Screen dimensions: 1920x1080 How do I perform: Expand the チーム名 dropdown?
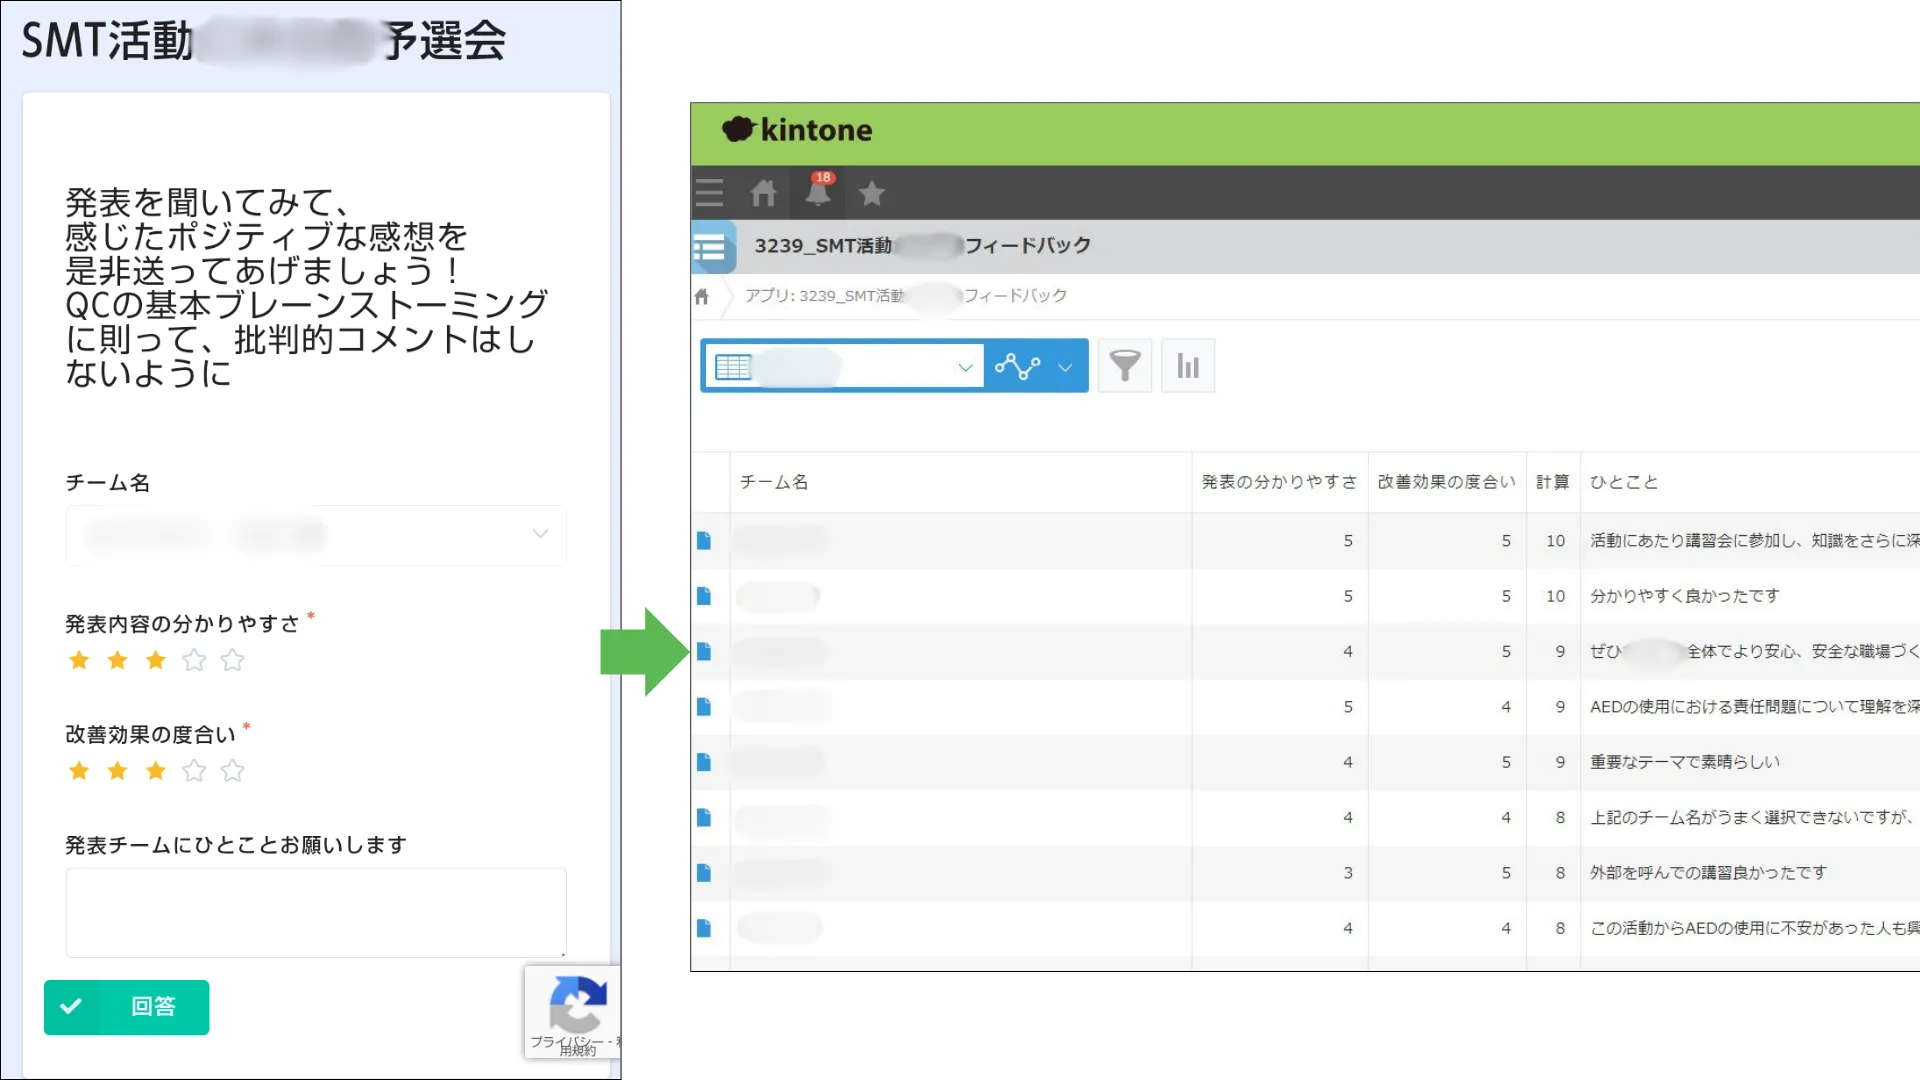click(x=540, y=535)
